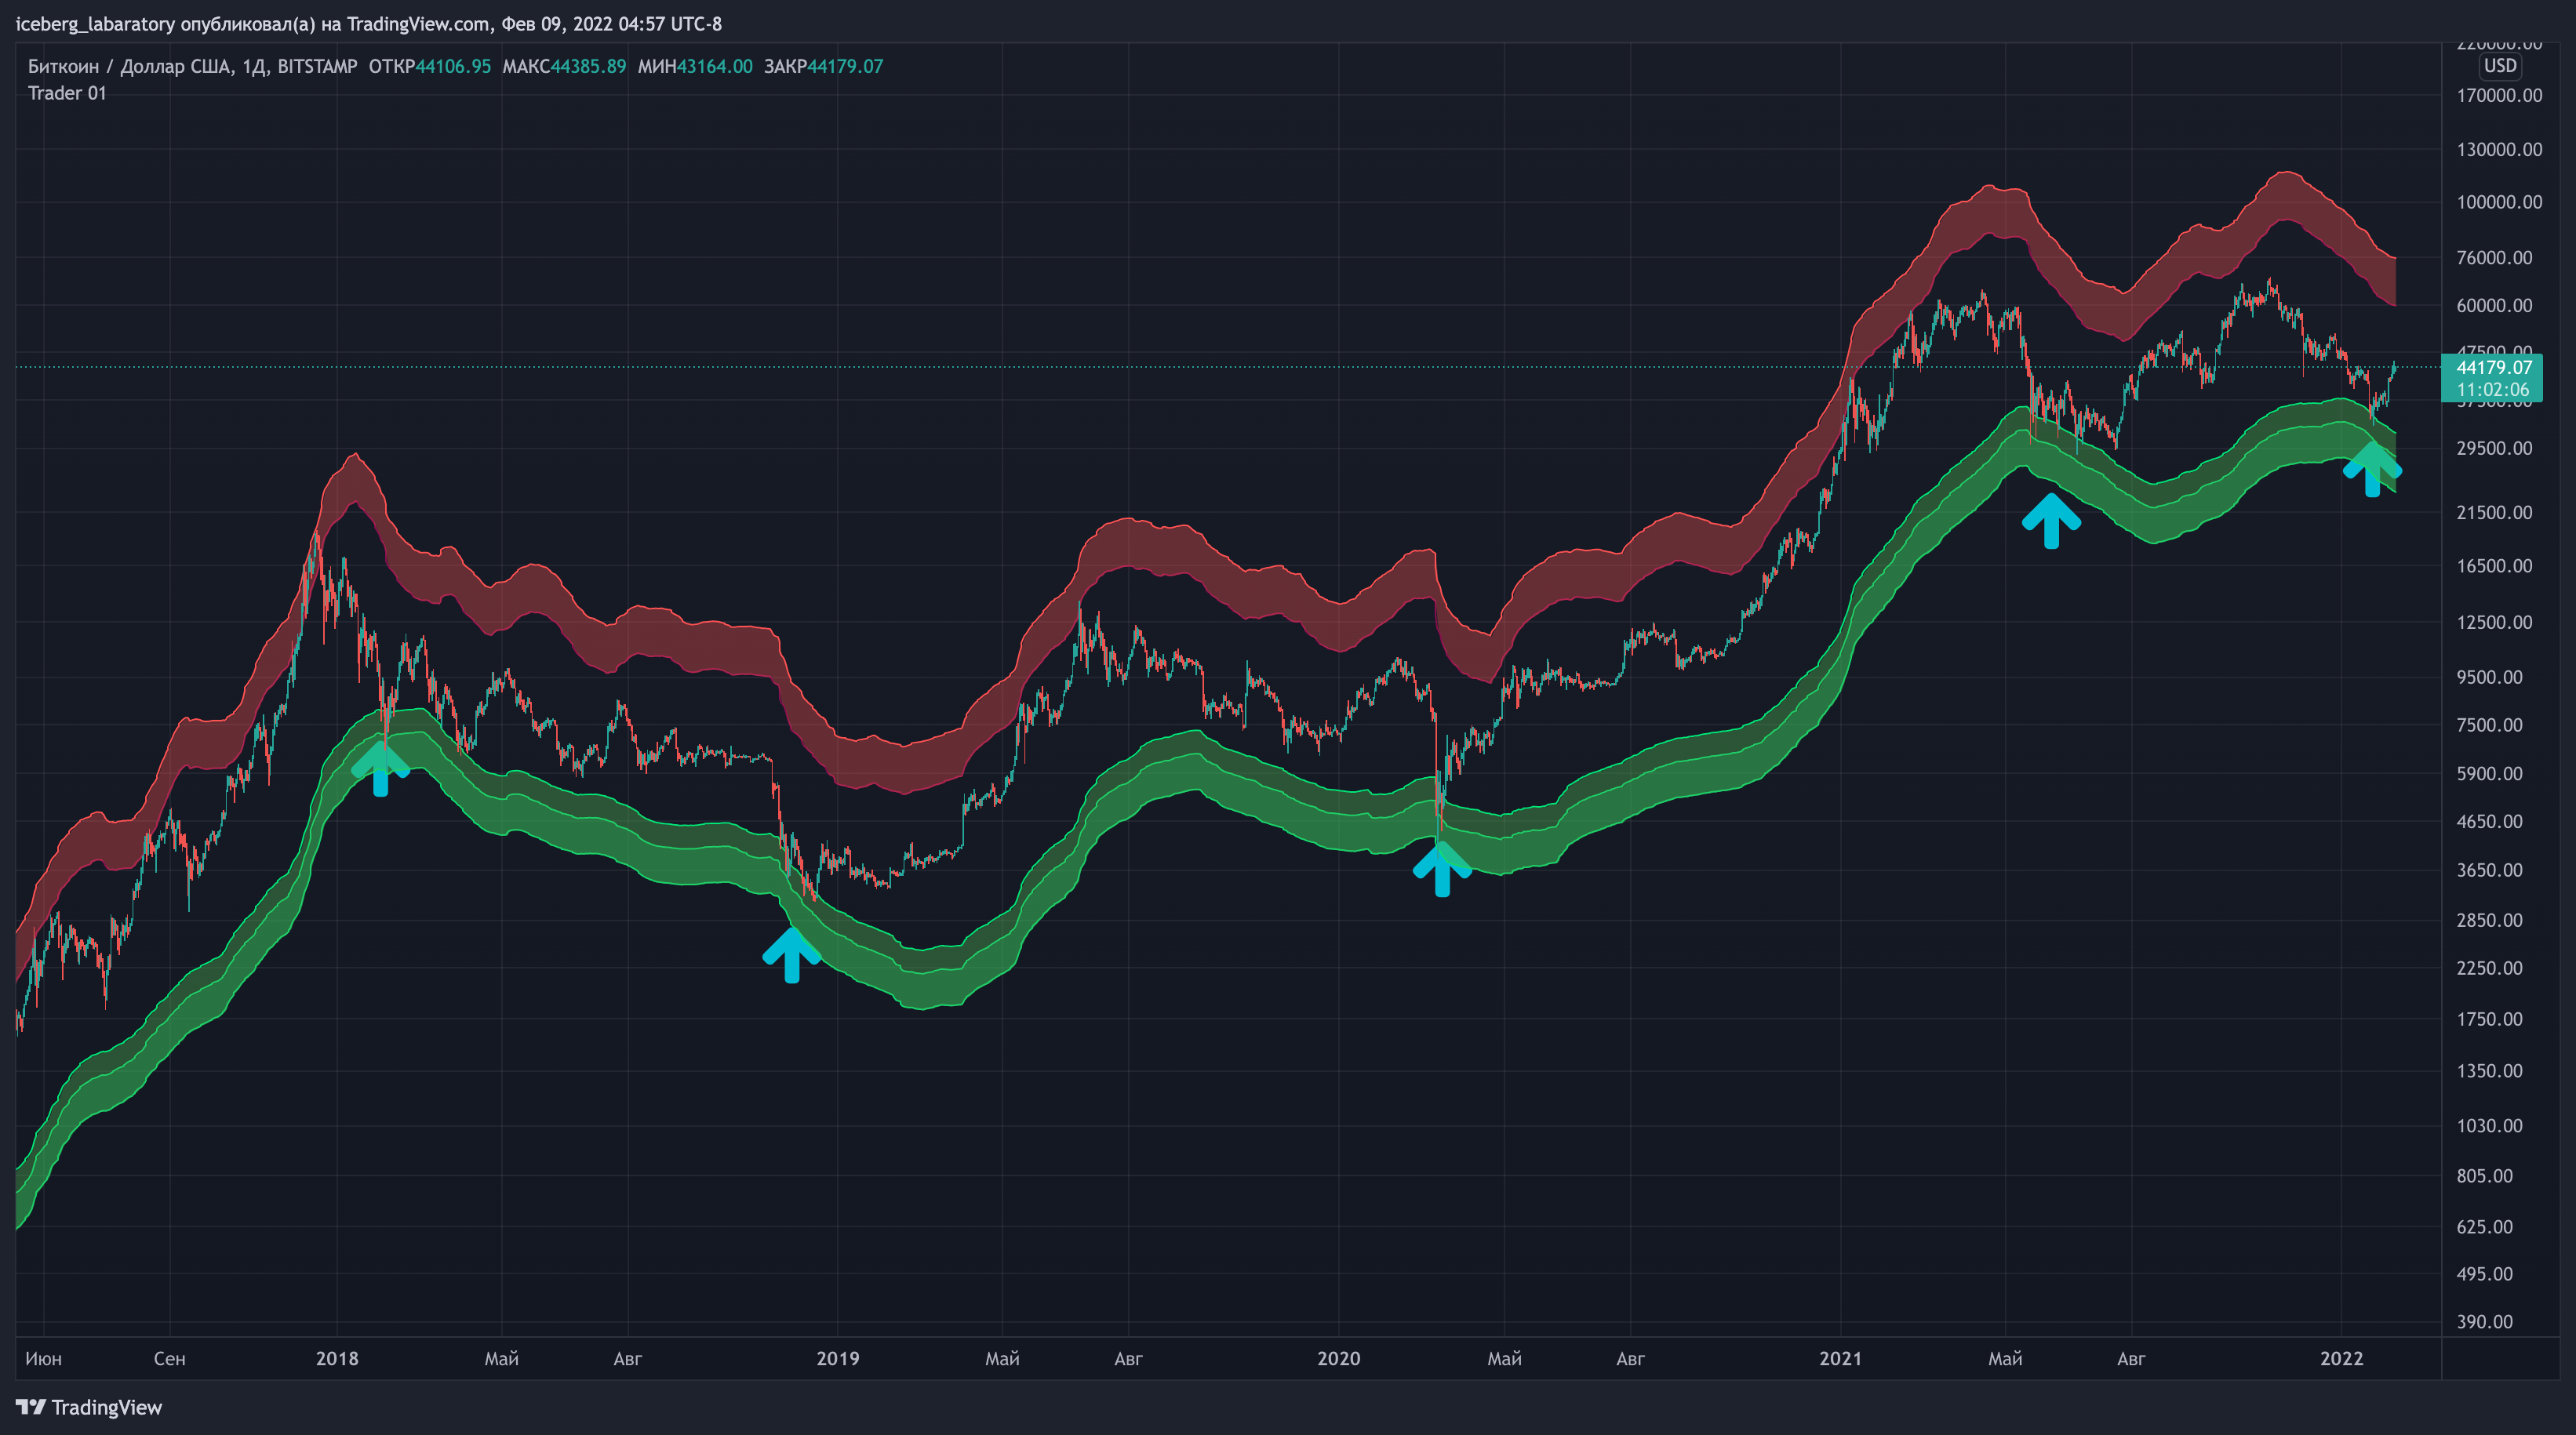Click the red upper band near 2021 peak
The height and width of the screenshot is (1435, 2576).
(1990, 212)
